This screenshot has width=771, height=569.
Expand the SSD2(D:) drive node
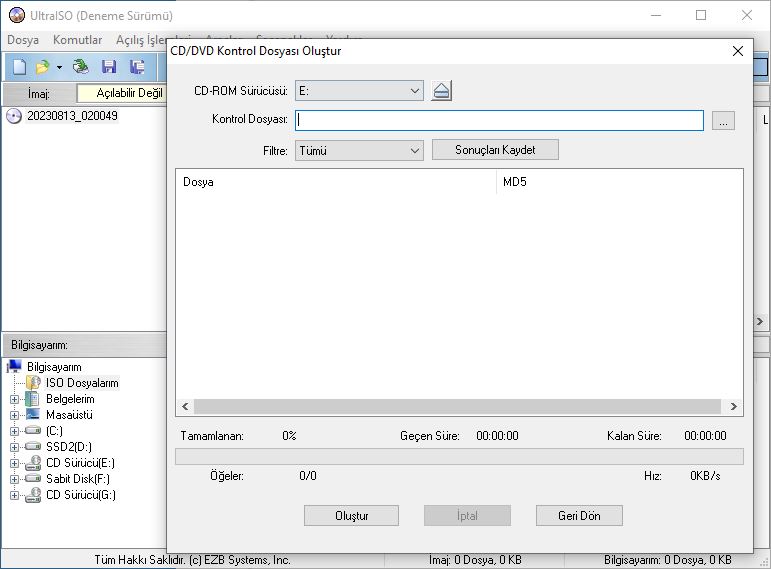pyautogui.click(x=14, y=447)
